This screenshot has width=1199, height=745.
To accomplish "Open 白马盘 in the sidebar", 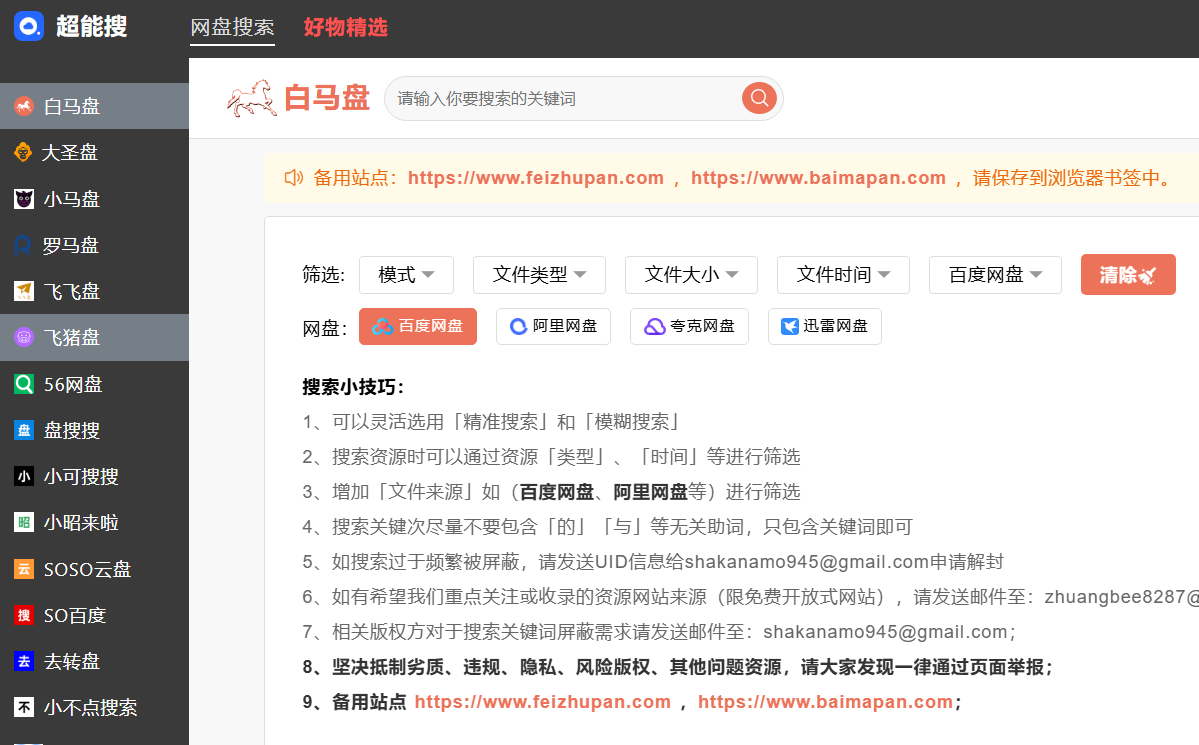I will (94, 106).
